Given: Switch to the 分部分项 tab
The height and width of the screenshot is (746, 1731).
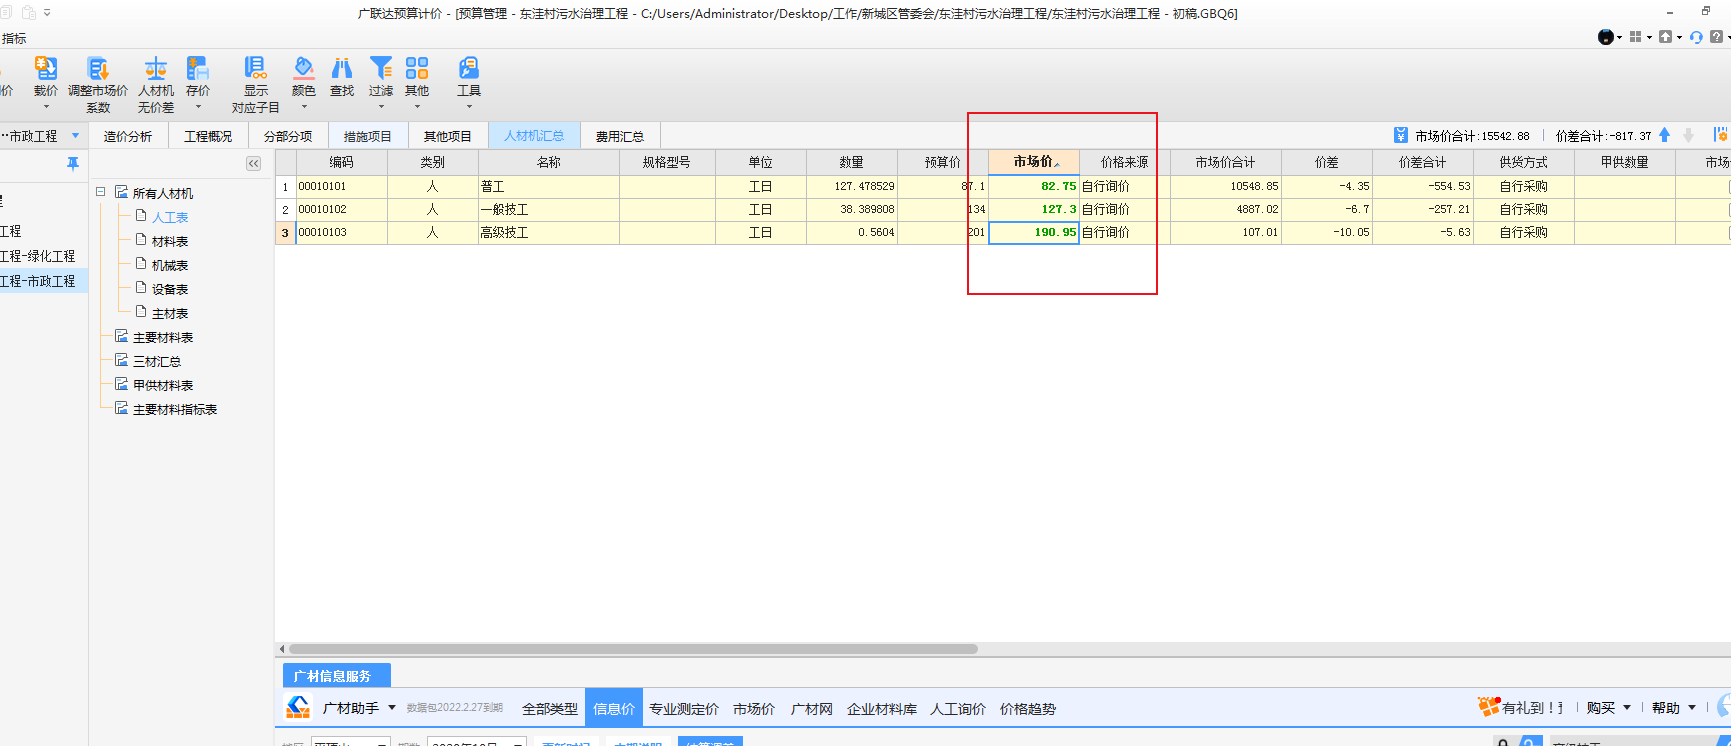Looking at the screenshot, I should [x=288, y=136].
